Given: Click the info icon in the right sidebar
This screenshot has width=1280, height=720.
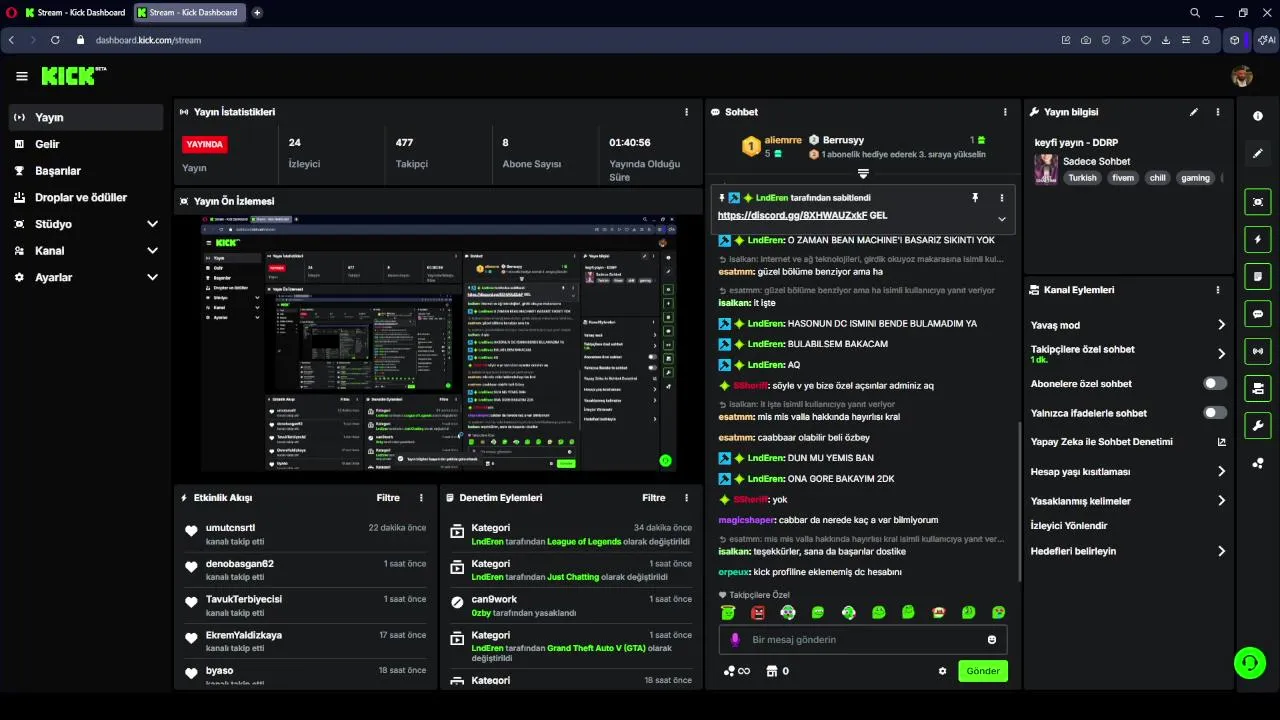Looking at the screenshot, I should 1258,116.
